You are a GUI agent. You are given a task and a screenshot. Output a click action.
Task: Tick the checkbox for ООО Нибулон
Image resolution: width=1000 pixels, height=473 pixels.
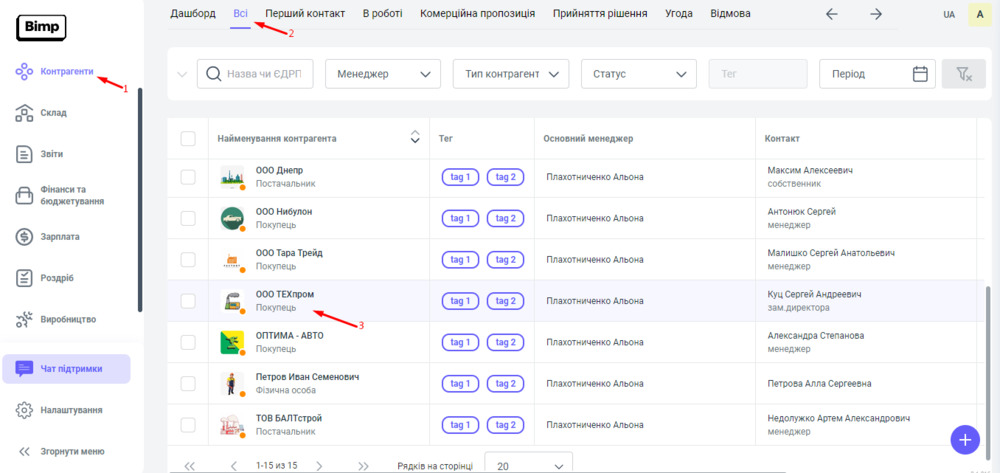188,218
